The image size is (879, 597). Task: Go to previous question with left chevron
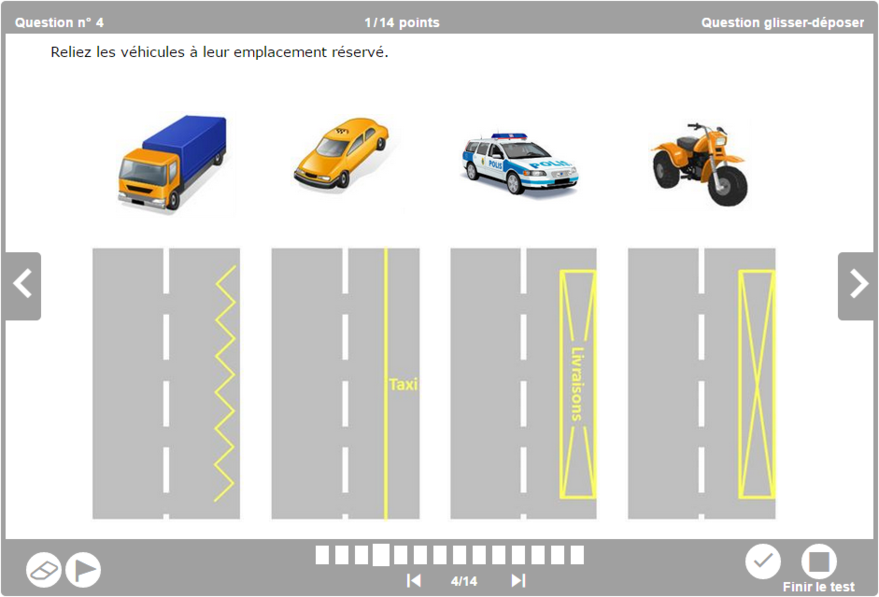[22, 286]
